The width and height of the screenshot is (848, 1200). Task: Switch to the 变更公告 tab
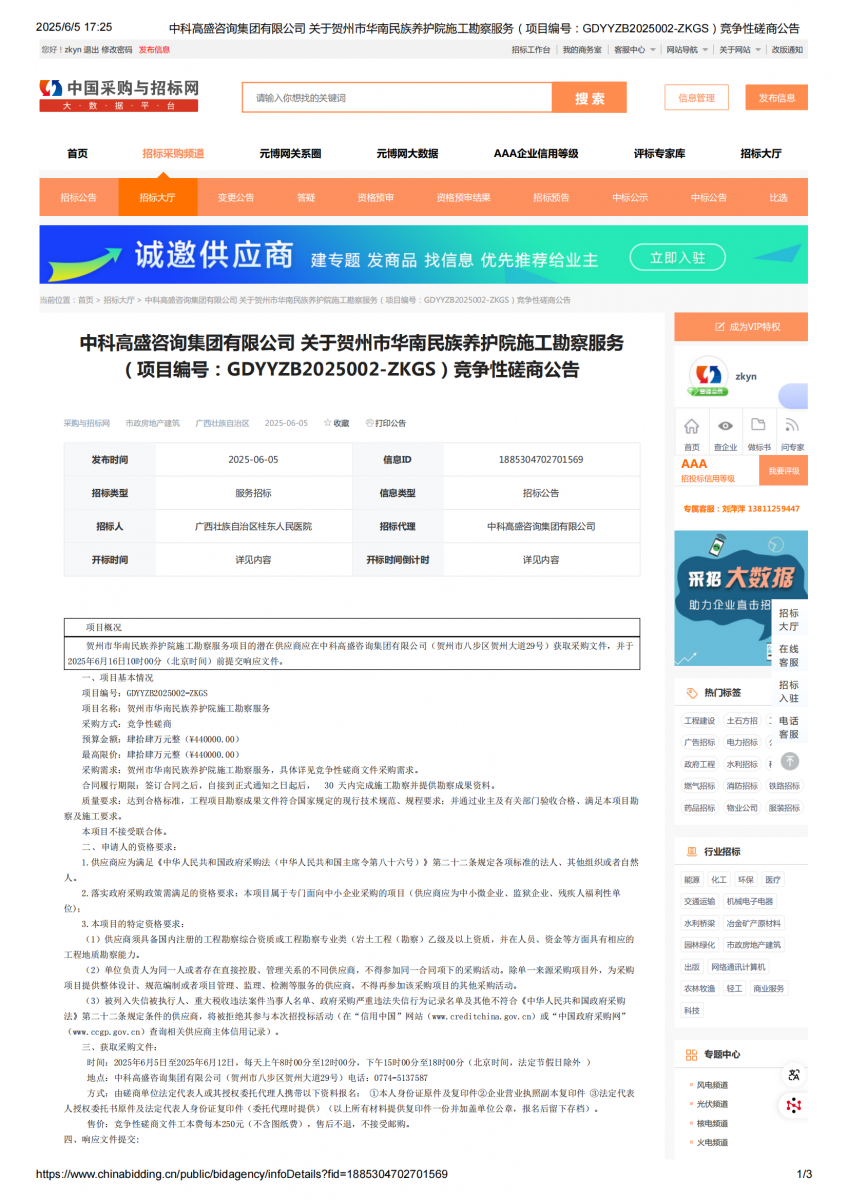[236, 198]
